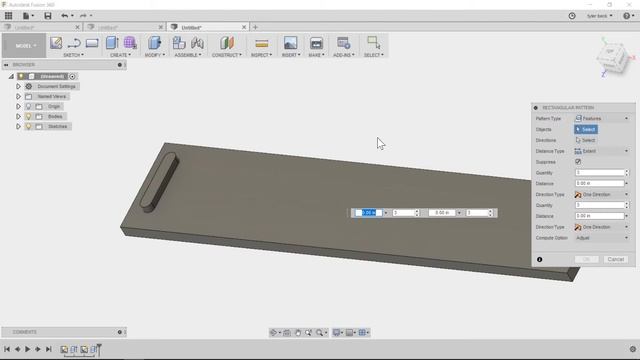
Task: Collapse the root component tree node
Action: pos(11,76)
